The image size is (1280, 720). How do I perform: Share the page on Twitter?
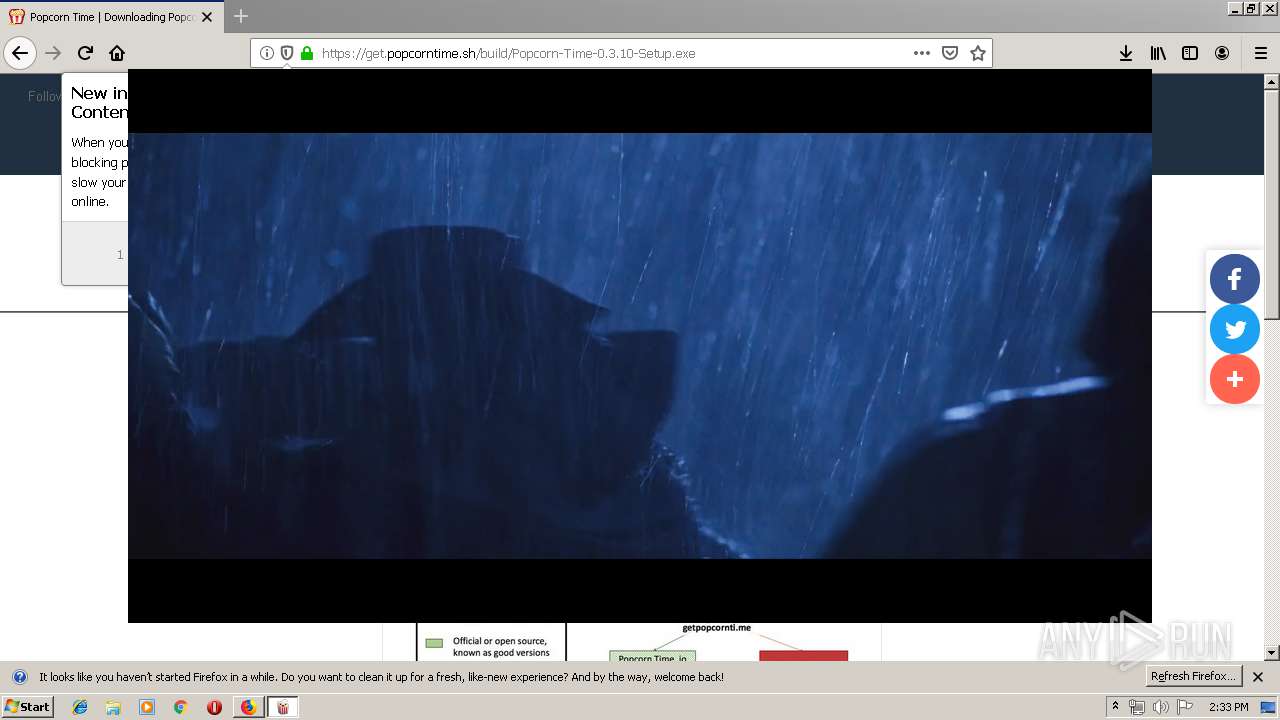1235,329
